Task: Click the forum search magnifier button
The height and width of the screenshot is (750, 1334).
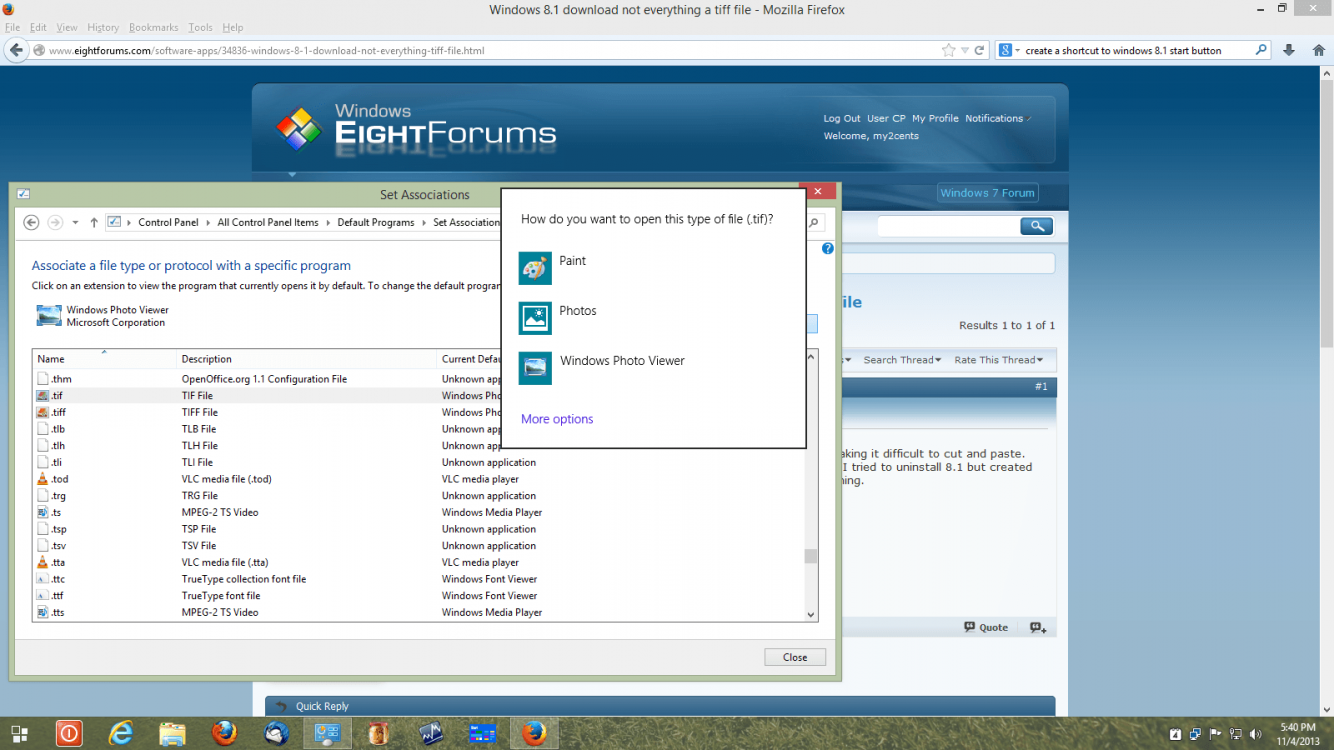Action: (x=1037, y=226)
